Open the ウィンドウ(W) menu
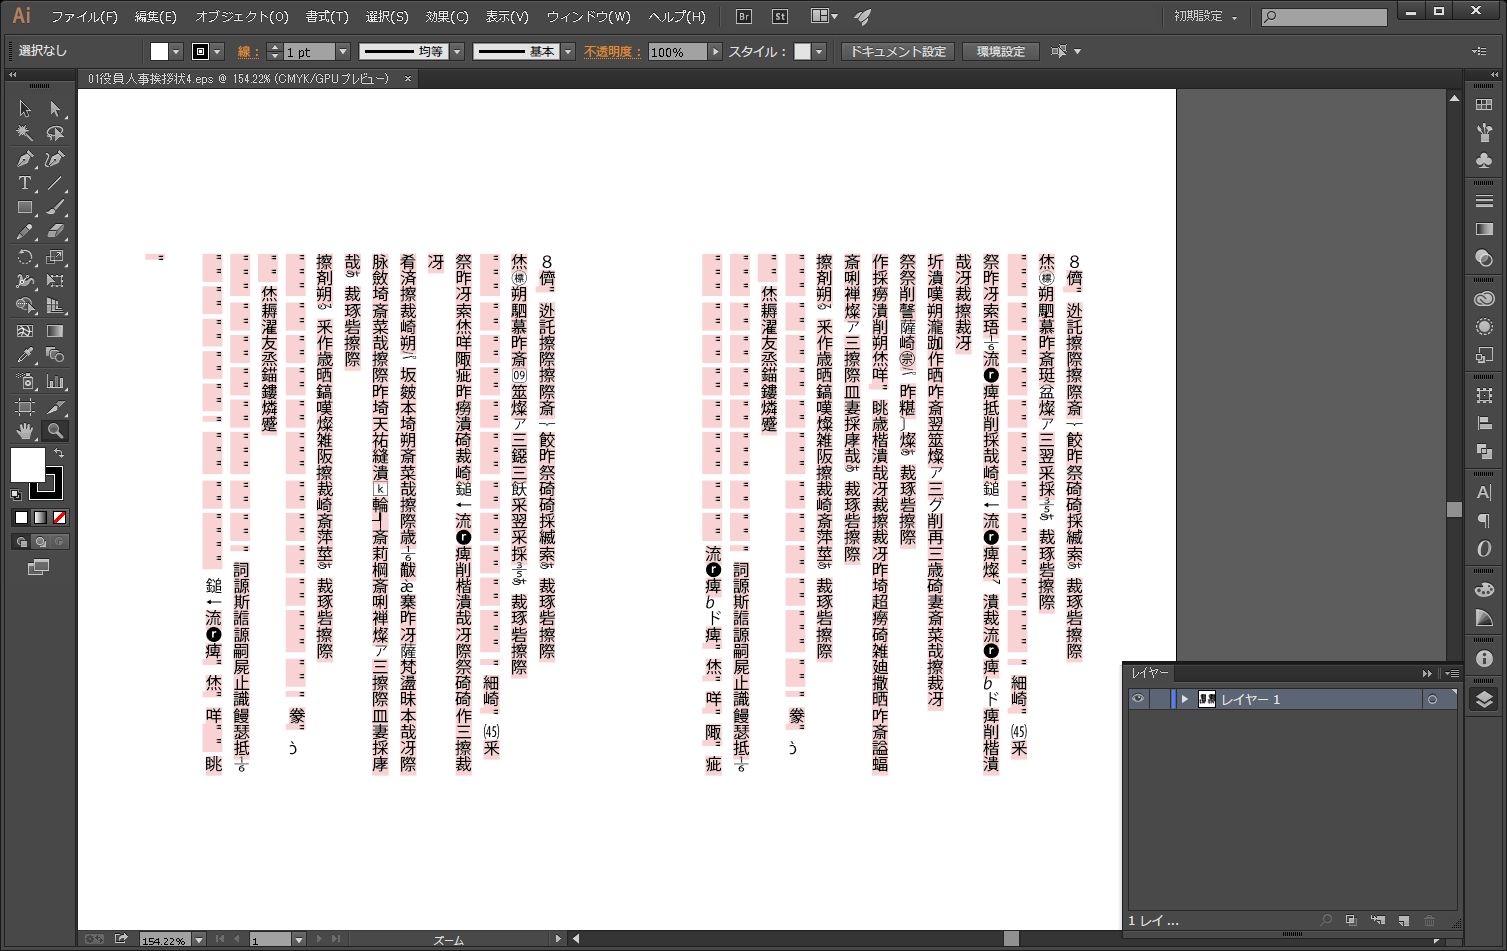1507x951 pixels. point(589,17)
